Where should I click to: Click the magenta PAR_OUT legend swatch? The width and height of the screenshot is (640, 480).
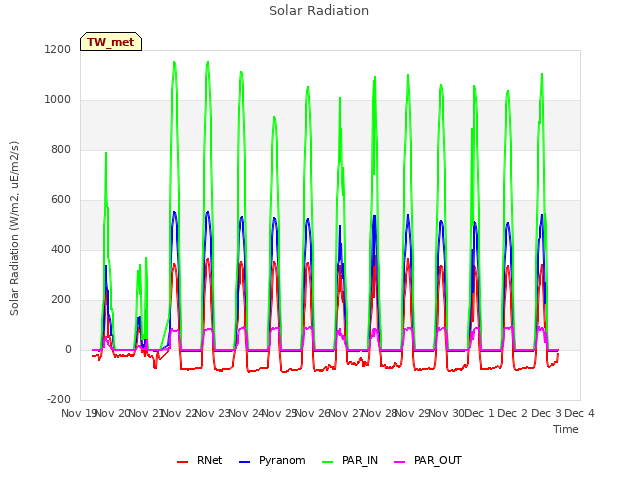coord(400,462)
